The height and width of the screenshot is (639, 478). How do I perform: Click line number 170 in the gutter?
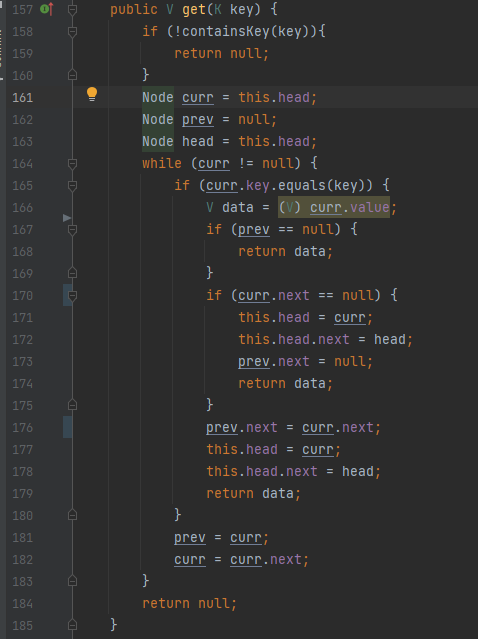click(x=22, y=295)
